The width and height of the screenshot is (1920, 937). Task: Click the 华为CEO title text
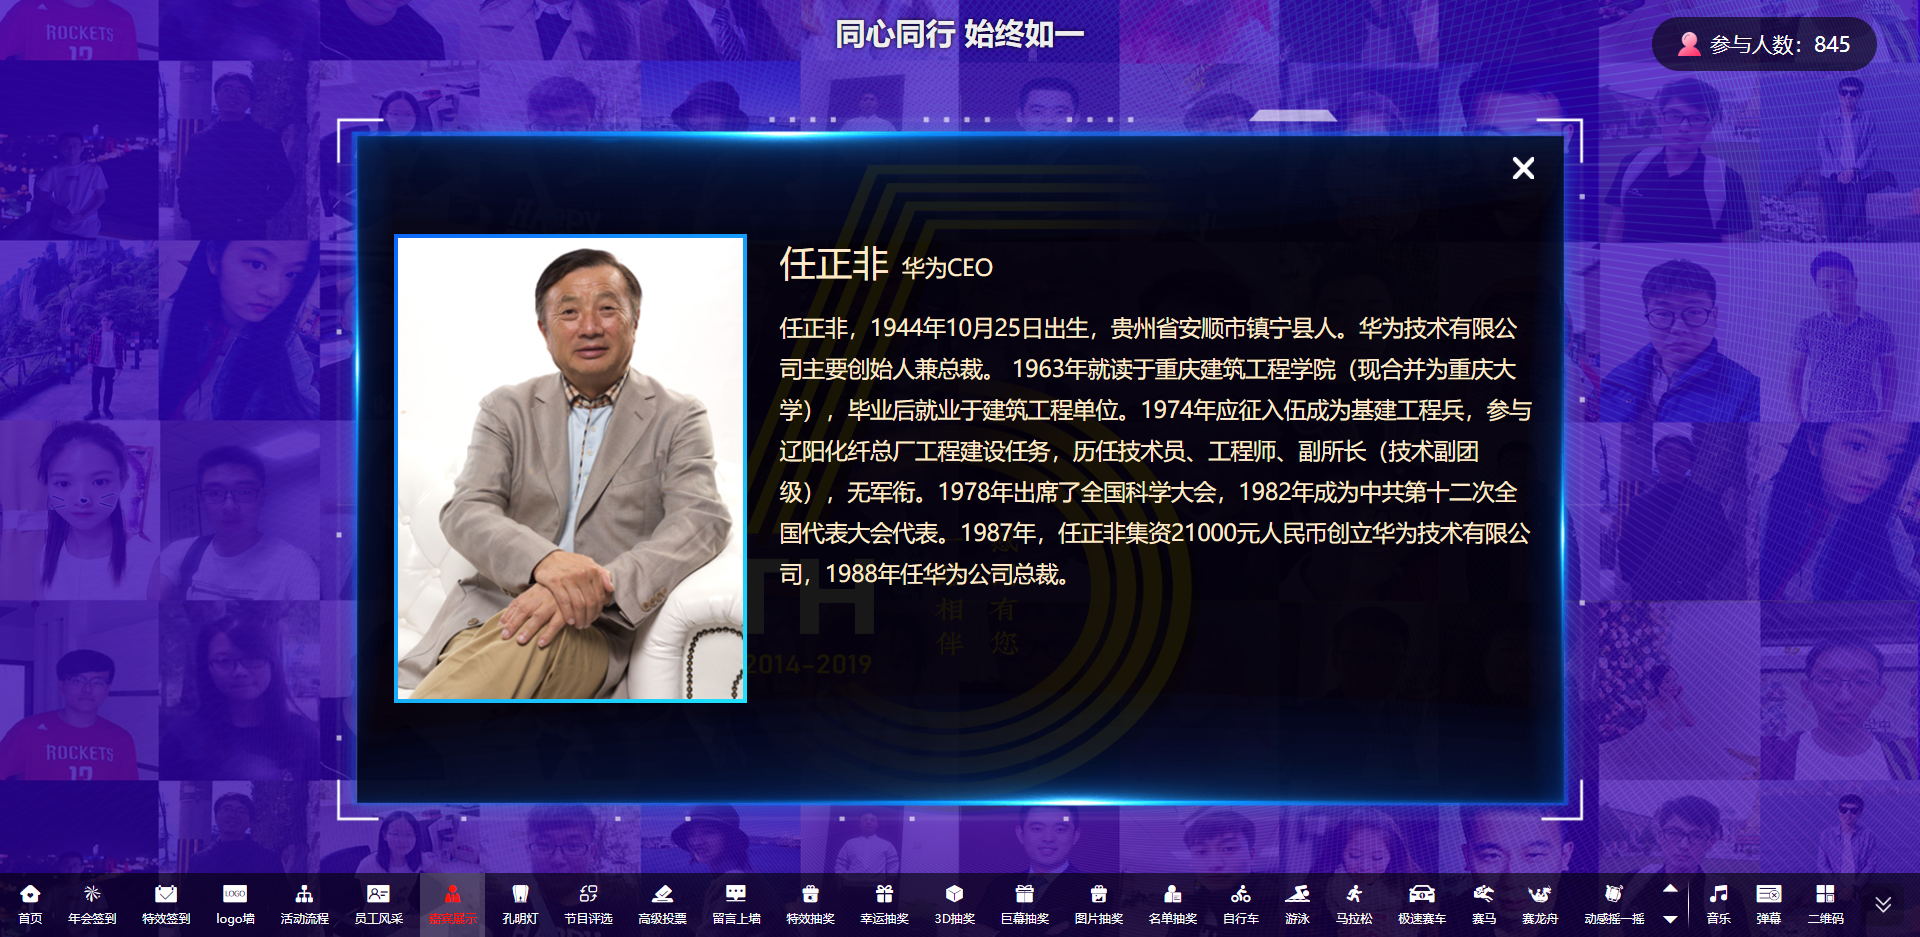click(x=947, y=268)
